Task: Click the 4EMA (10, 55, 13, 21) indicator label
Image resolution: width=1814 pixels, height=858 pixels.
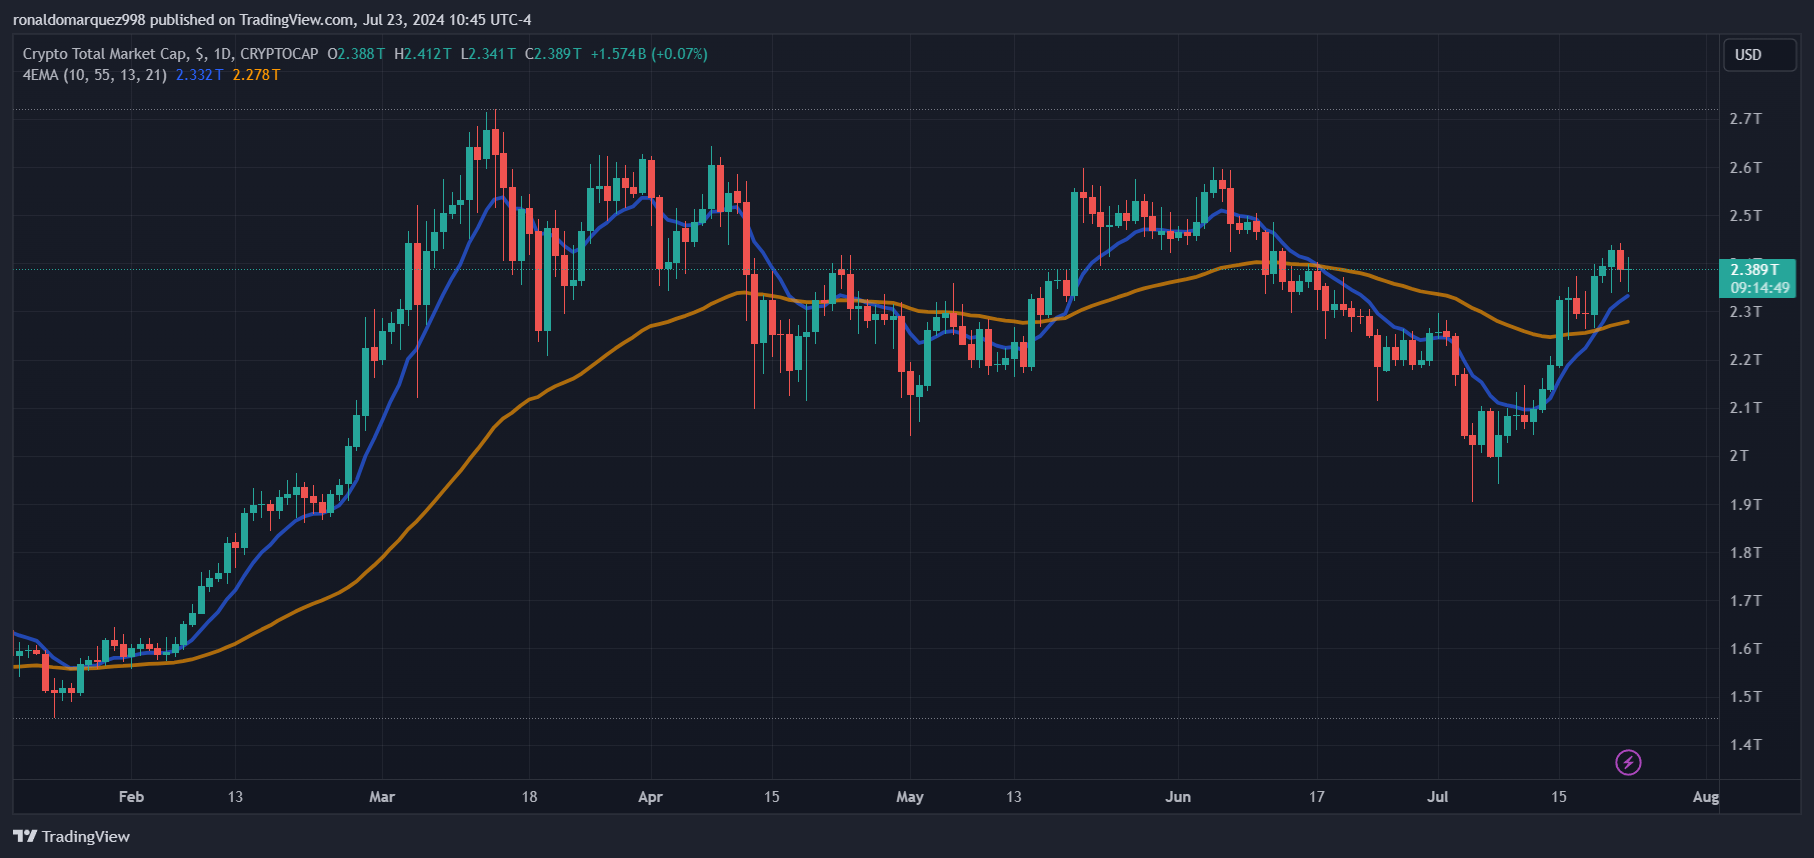Action: coord(95,75)
